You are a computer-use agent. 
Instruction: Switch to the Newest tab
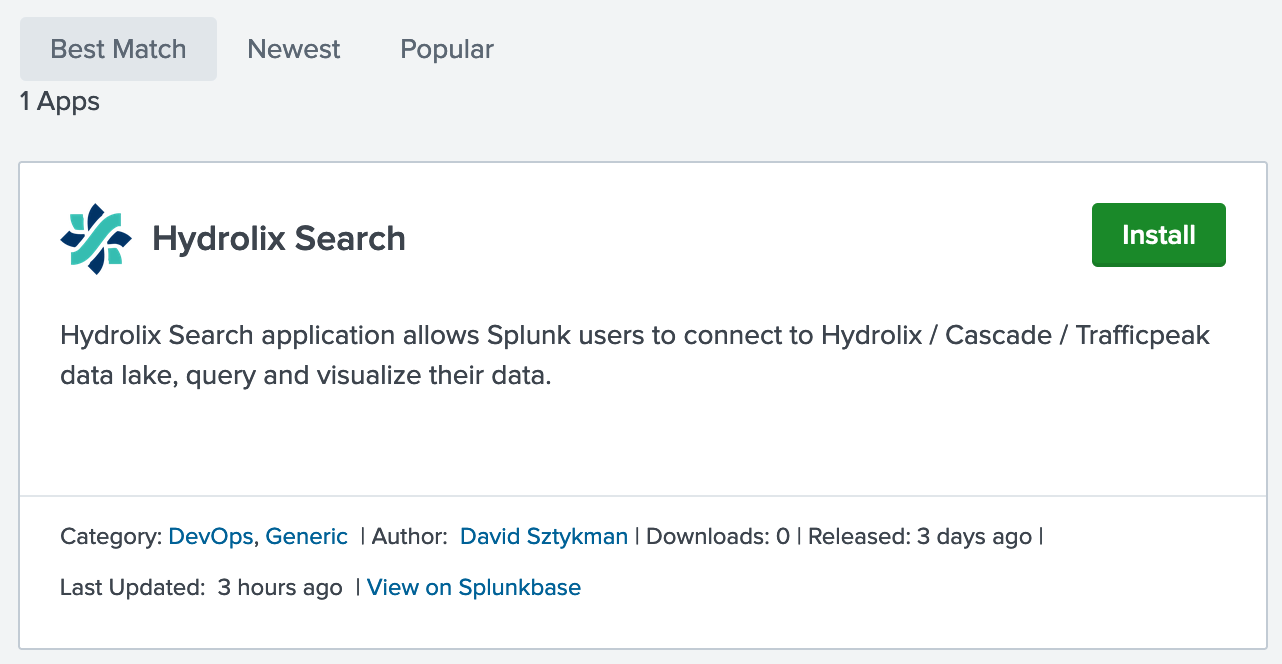(x=293, y=48)
